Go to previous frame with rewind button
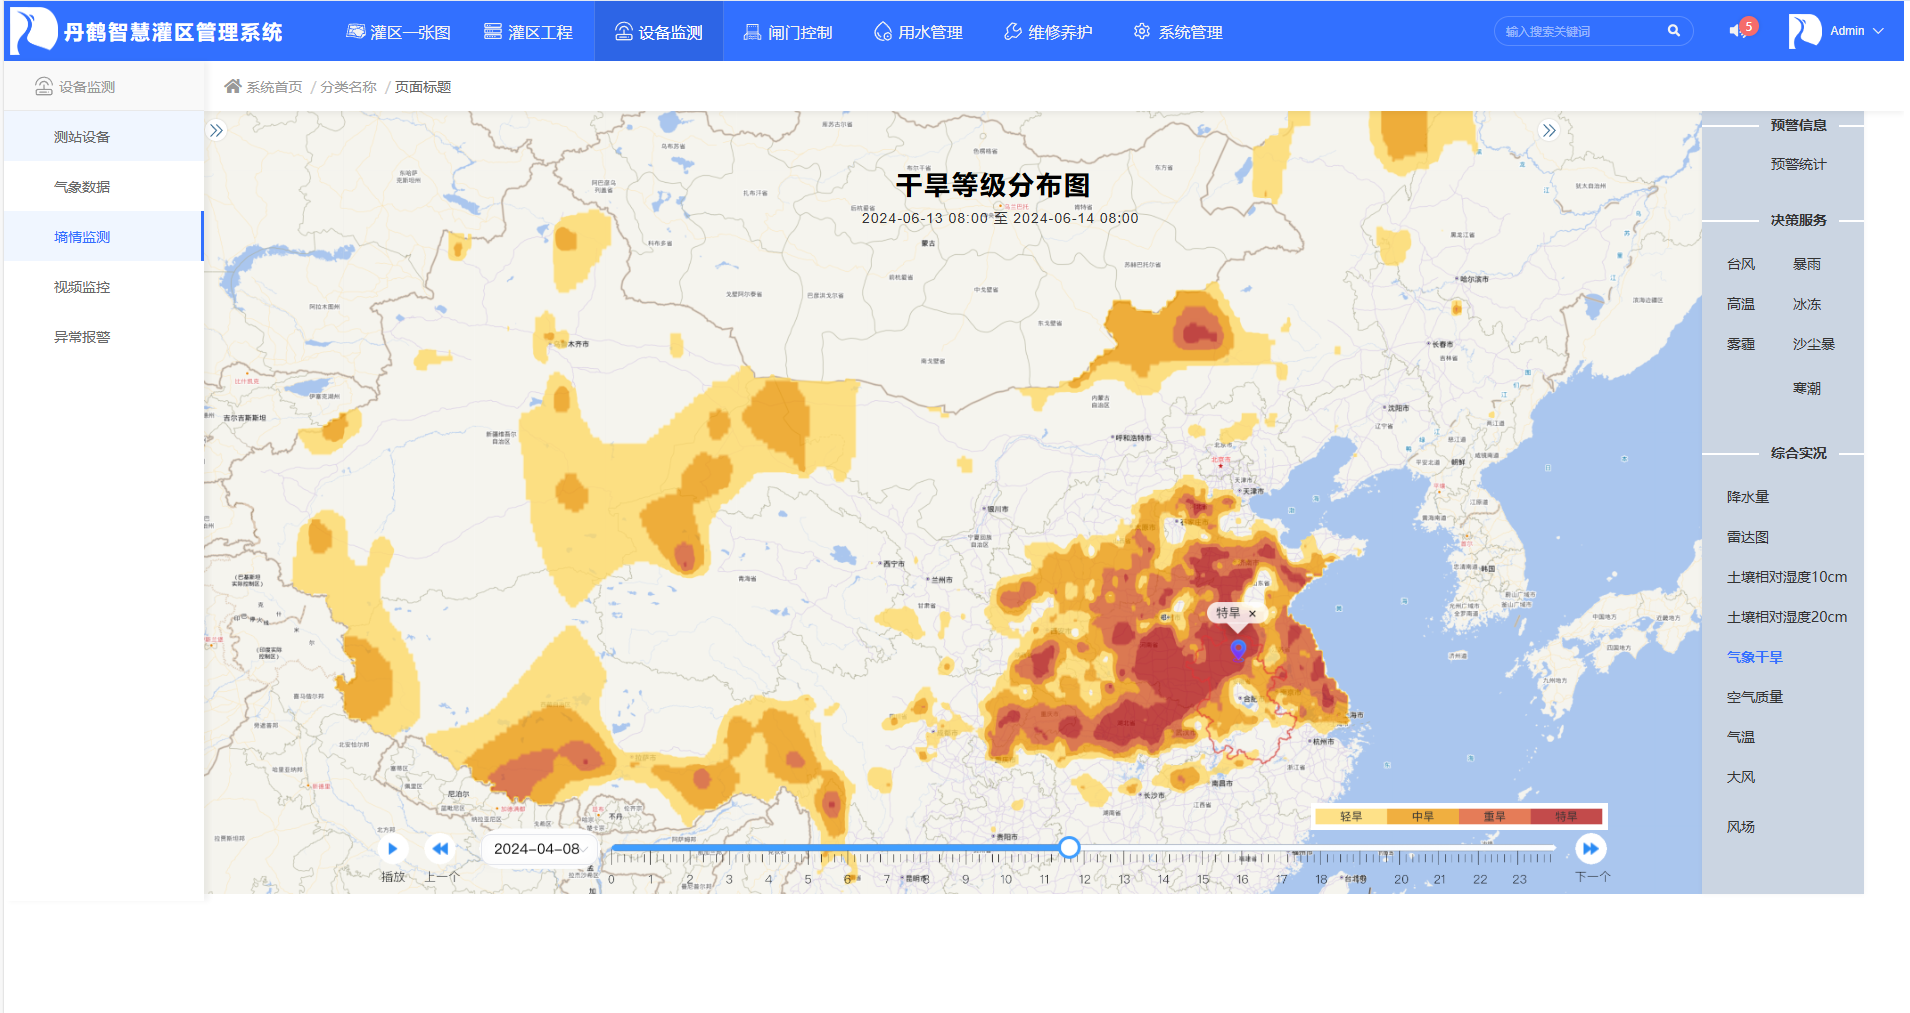Screen dimensions: 1910x1013 (440, 849)
